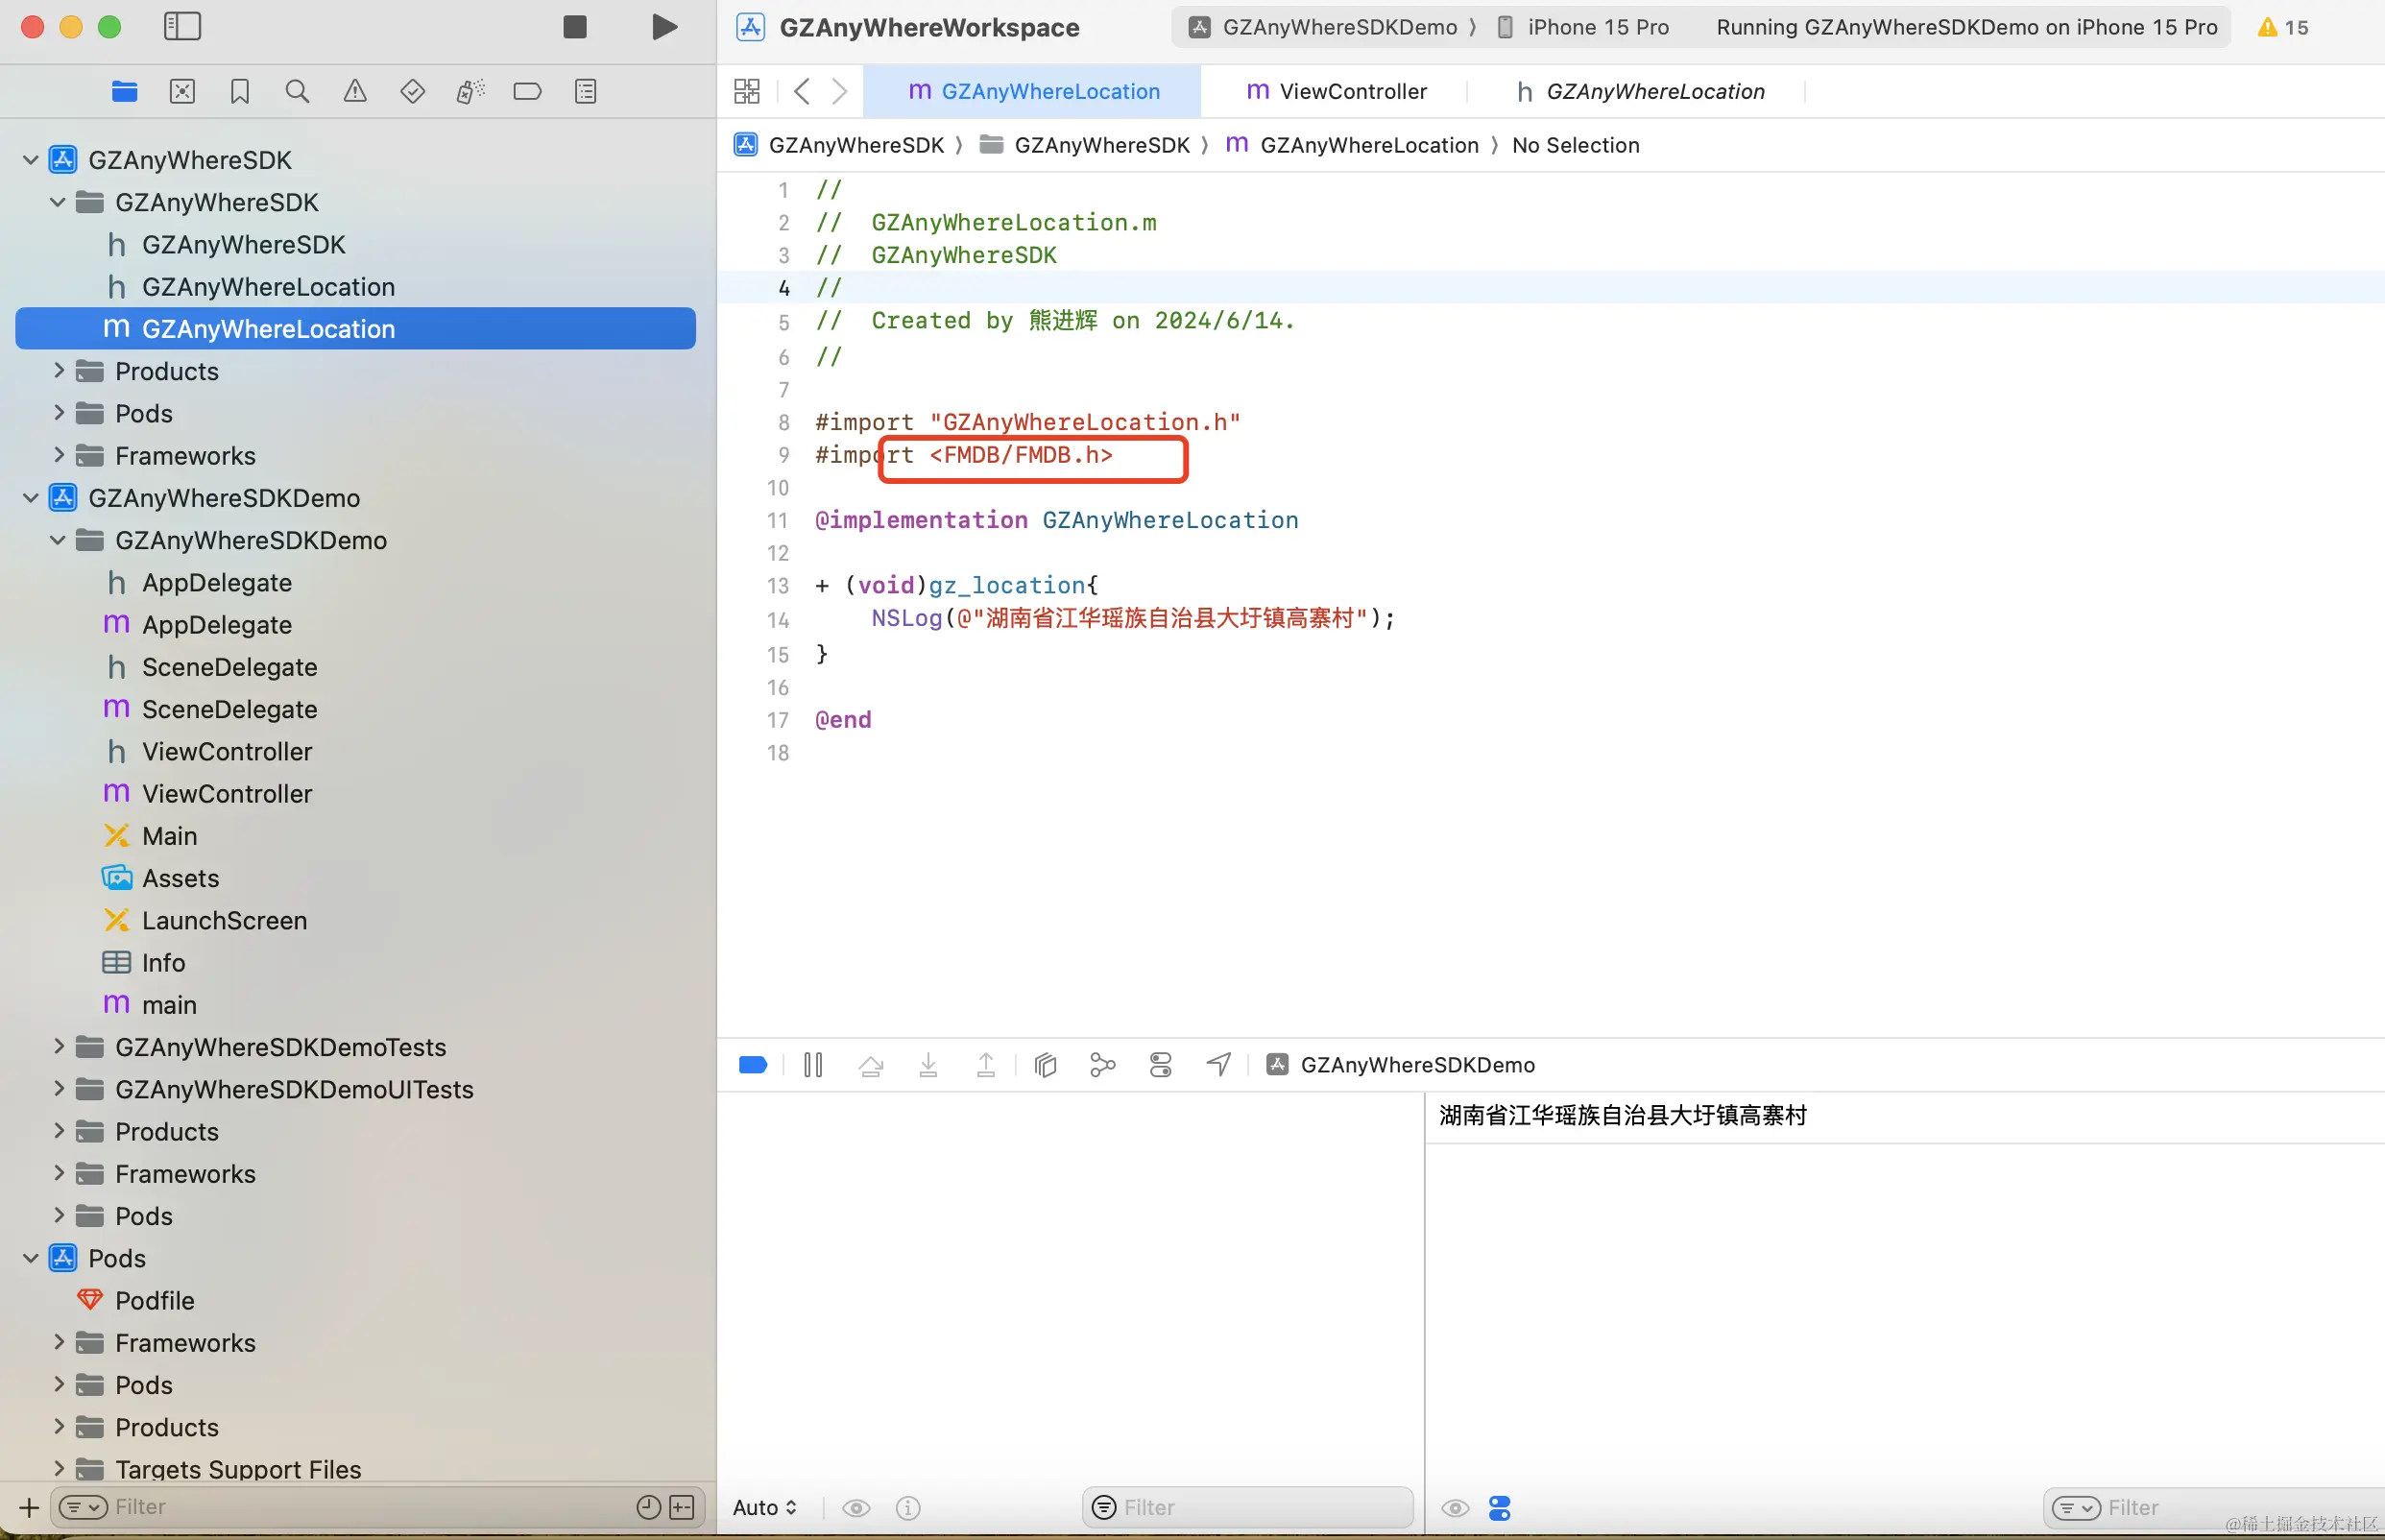Click the Run play button
Screen dimensions: 2385x1540
664,27
